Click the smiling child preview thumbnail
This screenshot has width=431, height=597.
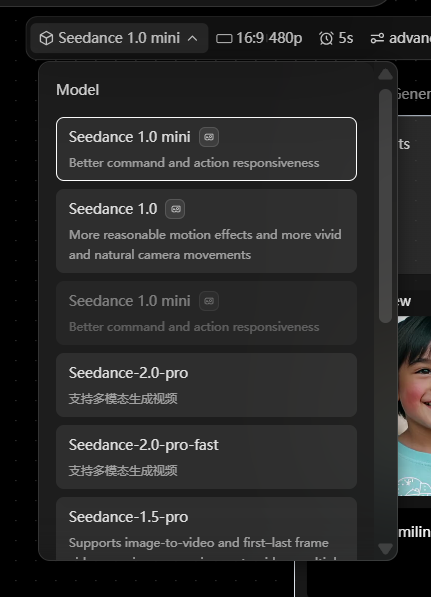pos(414,406)
